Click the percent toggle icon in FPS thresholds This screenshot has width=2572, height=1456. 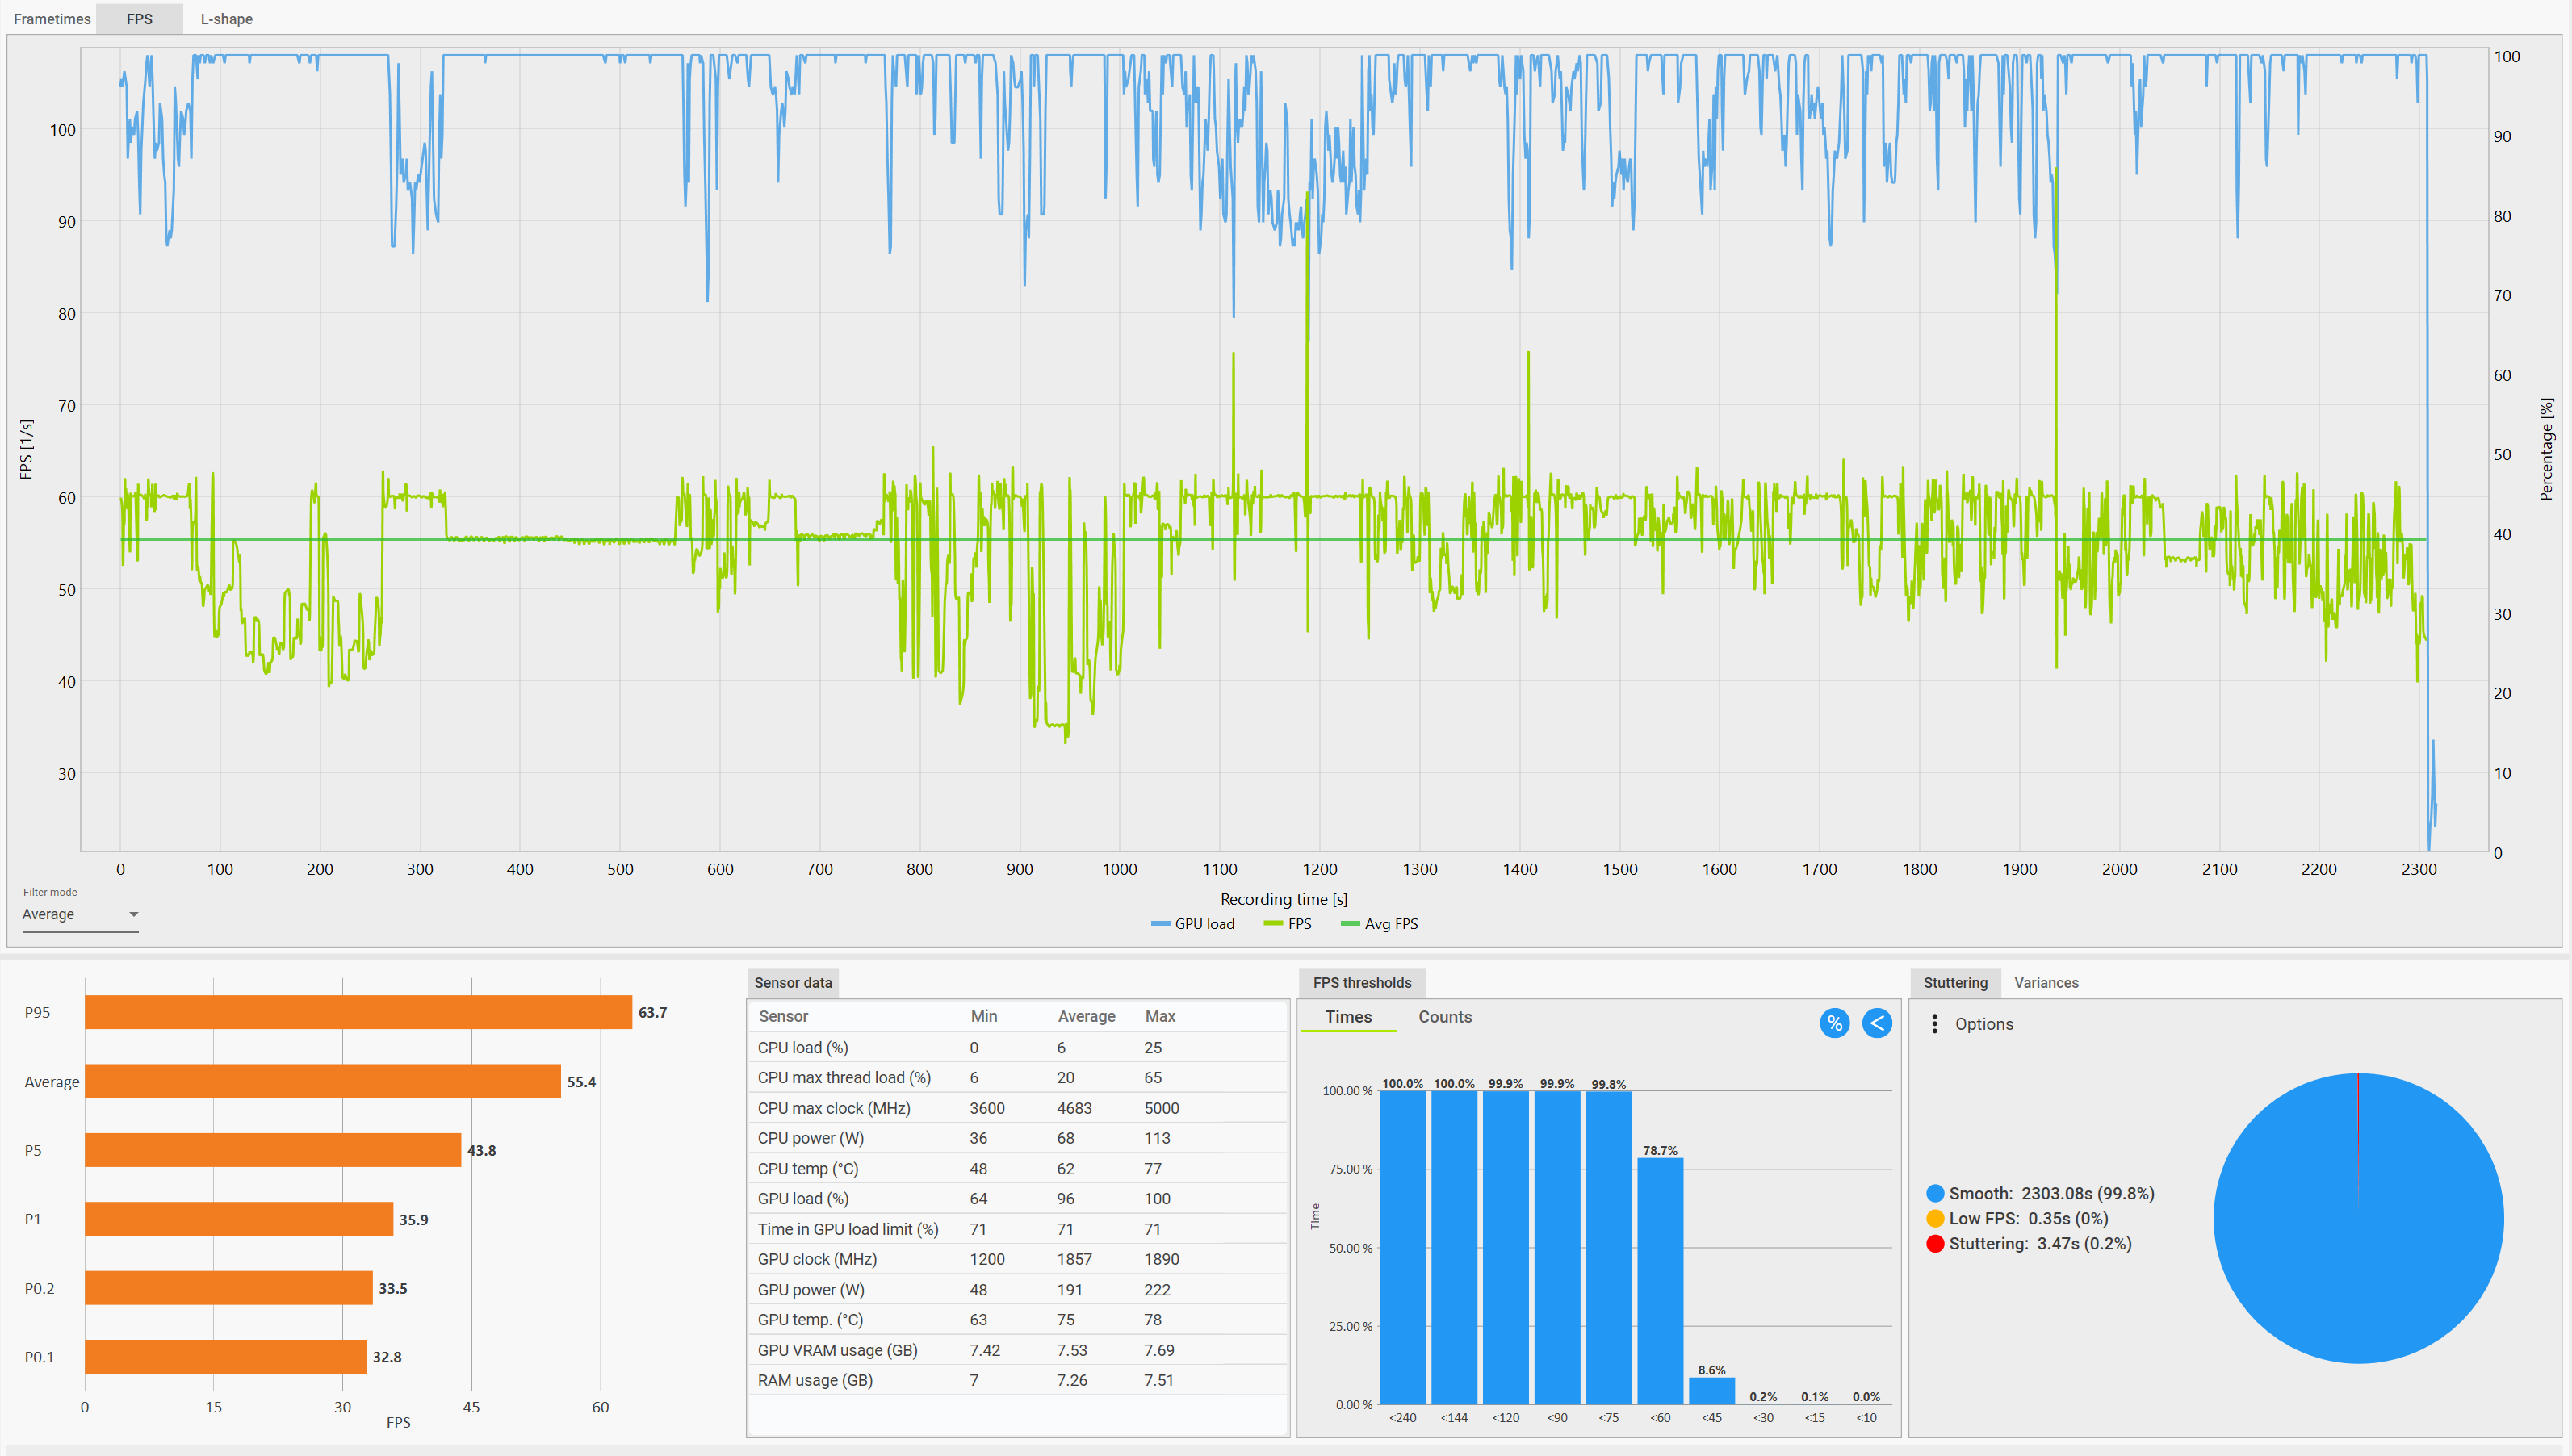pyautogui.click(x=1834, y=1023)
